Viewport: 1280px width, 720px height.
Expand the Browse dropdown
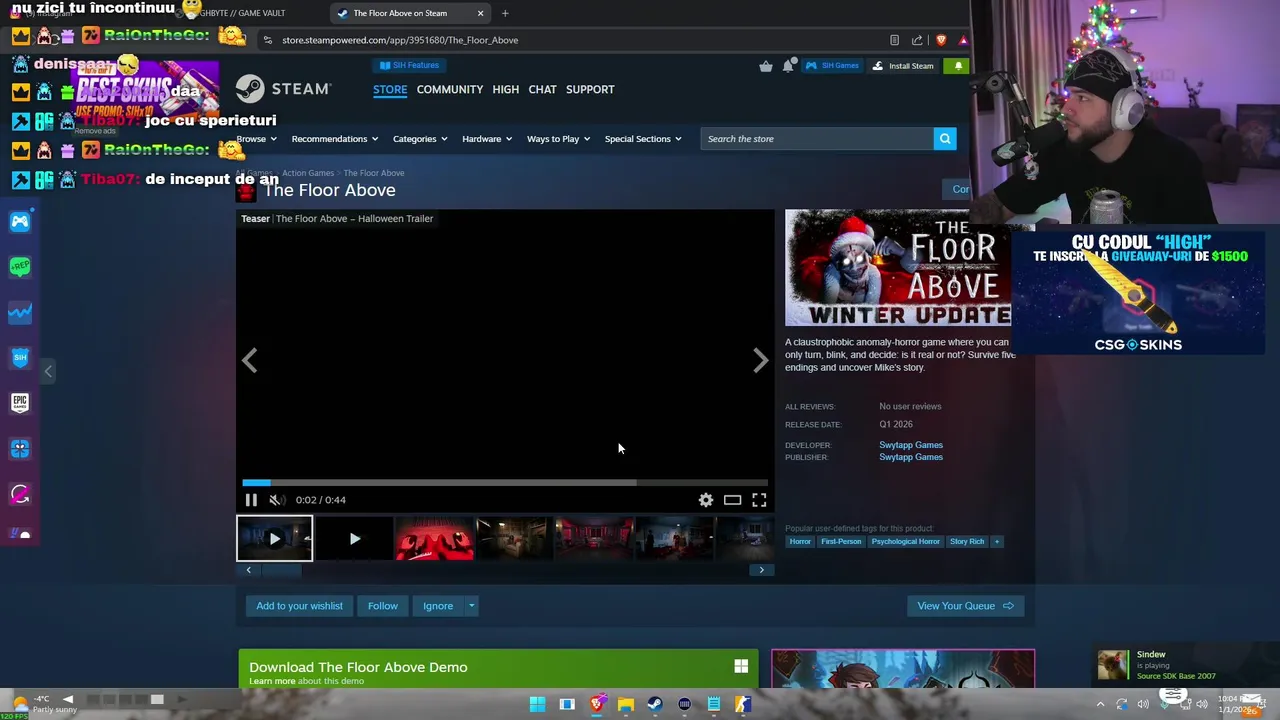(257, 139)
